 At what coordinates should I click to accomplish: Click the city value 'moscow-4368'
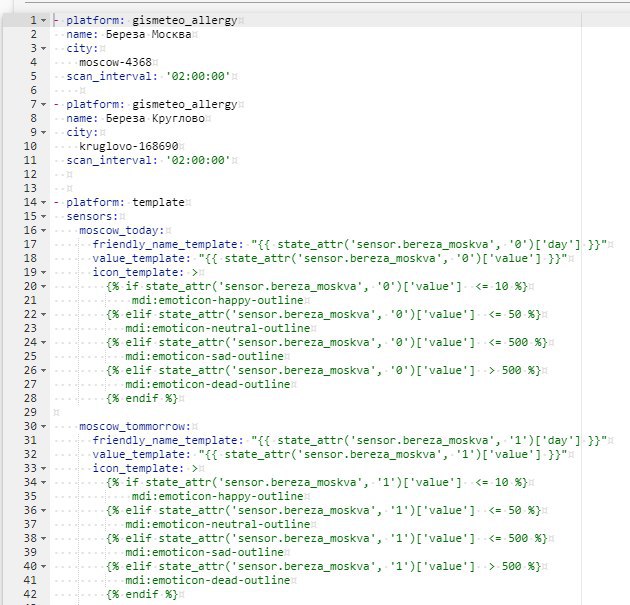pyautogui.click(x=115, y=62)
